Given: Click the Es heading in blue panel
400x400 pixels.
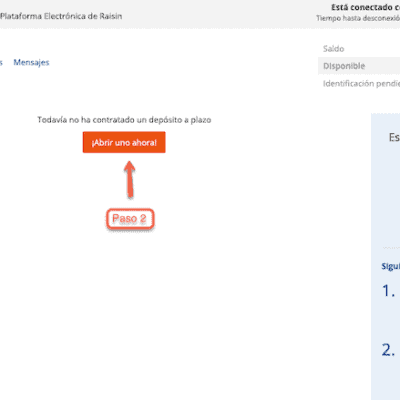Looking at the screenshot, I should point(394,137).
